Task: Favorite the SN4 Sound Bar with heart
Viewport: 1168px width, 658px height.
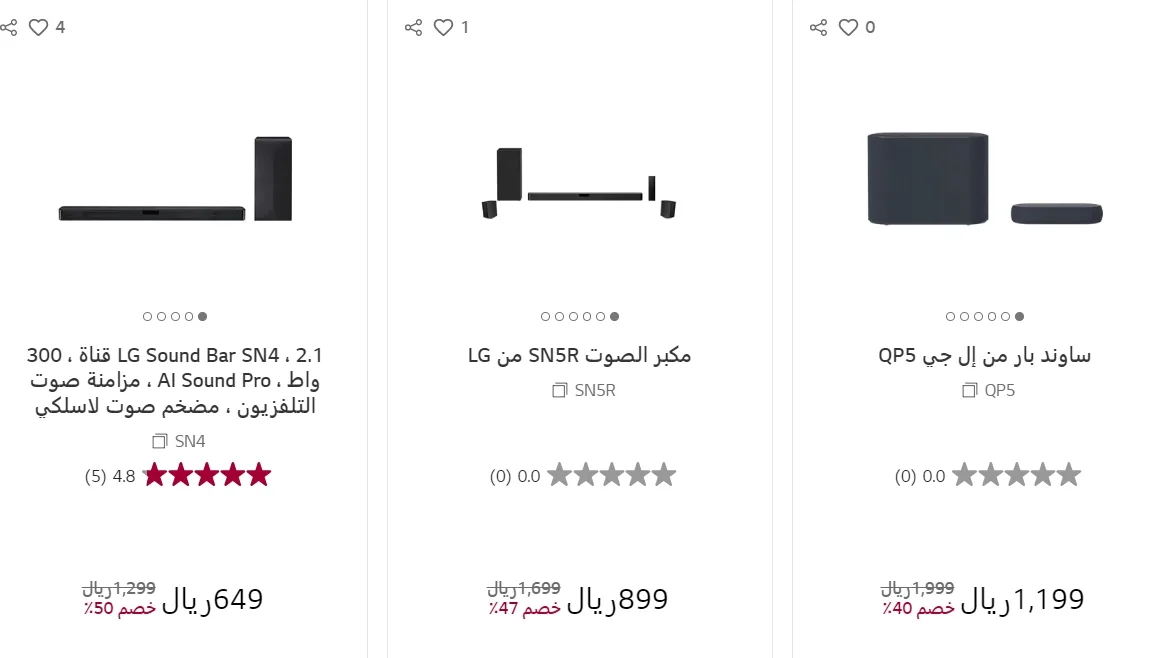Action: 38,28
